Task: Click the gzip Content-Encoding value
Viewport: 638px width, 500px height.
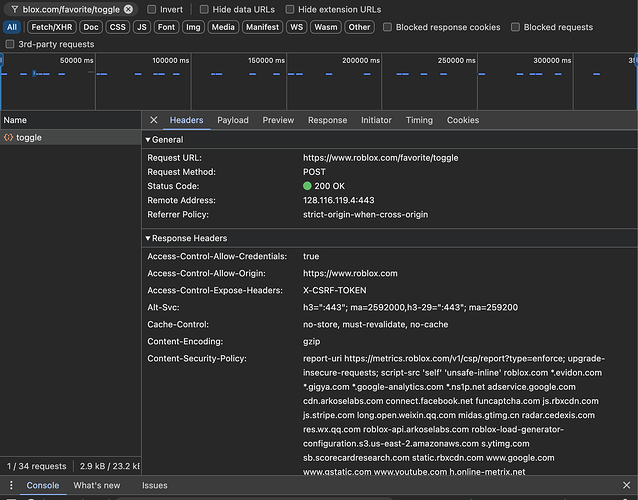Action: 312,342
